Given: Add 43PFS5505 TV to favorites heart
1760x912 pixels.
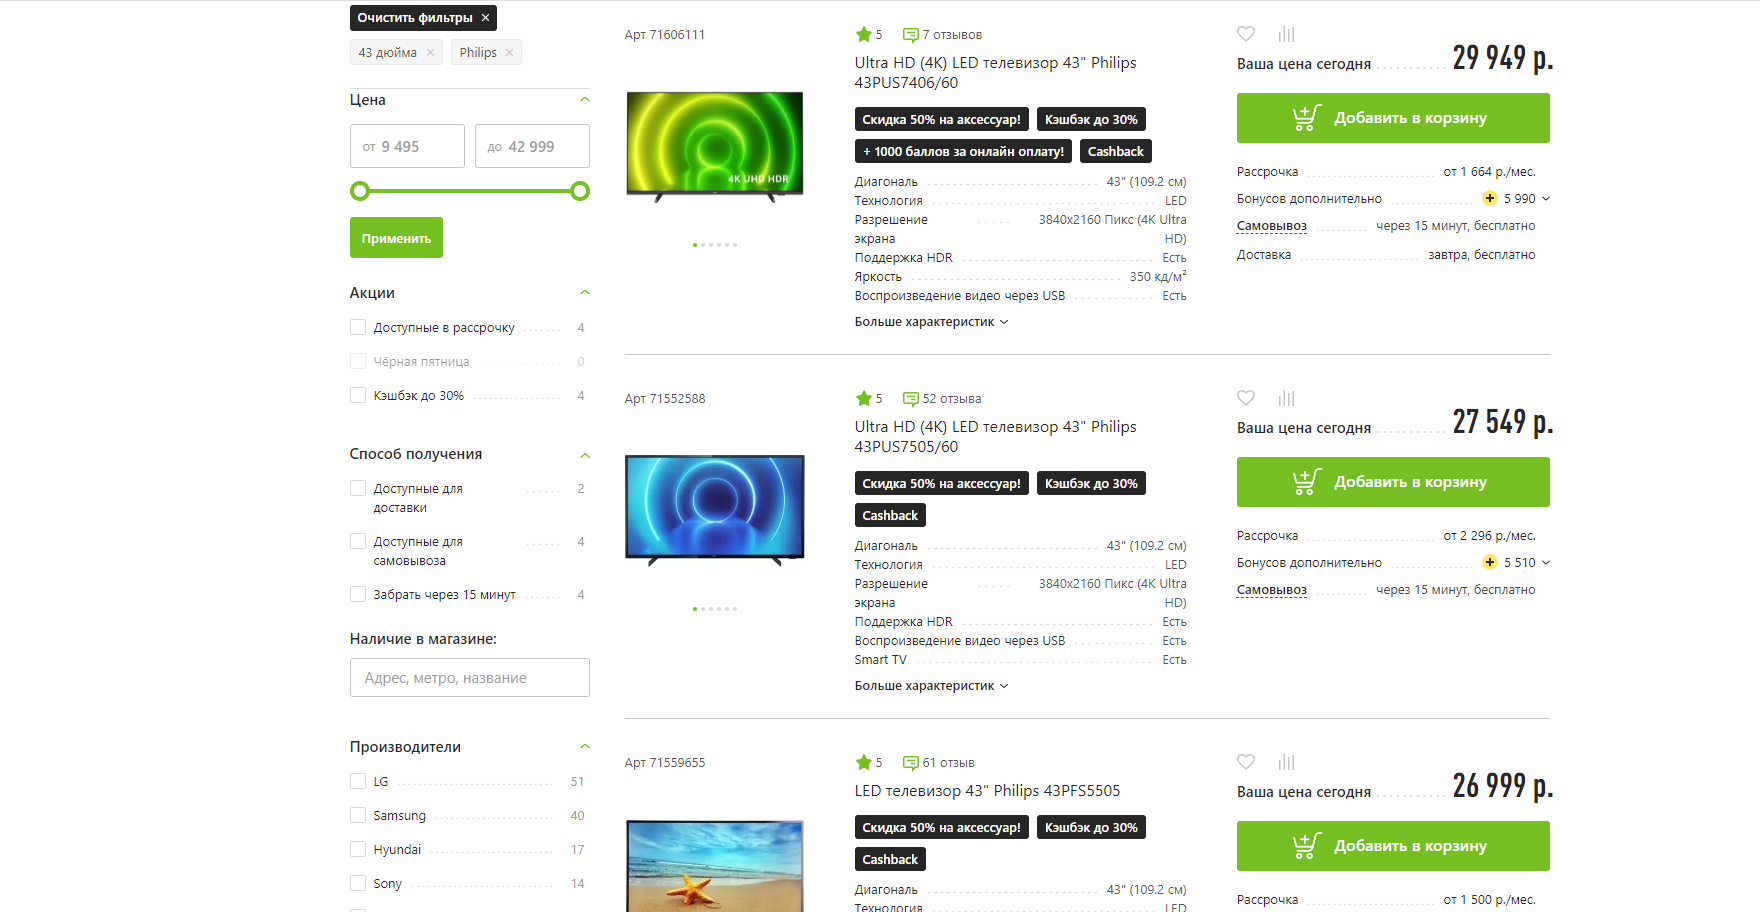Looking at the screenshot, I should (1246, 762).
